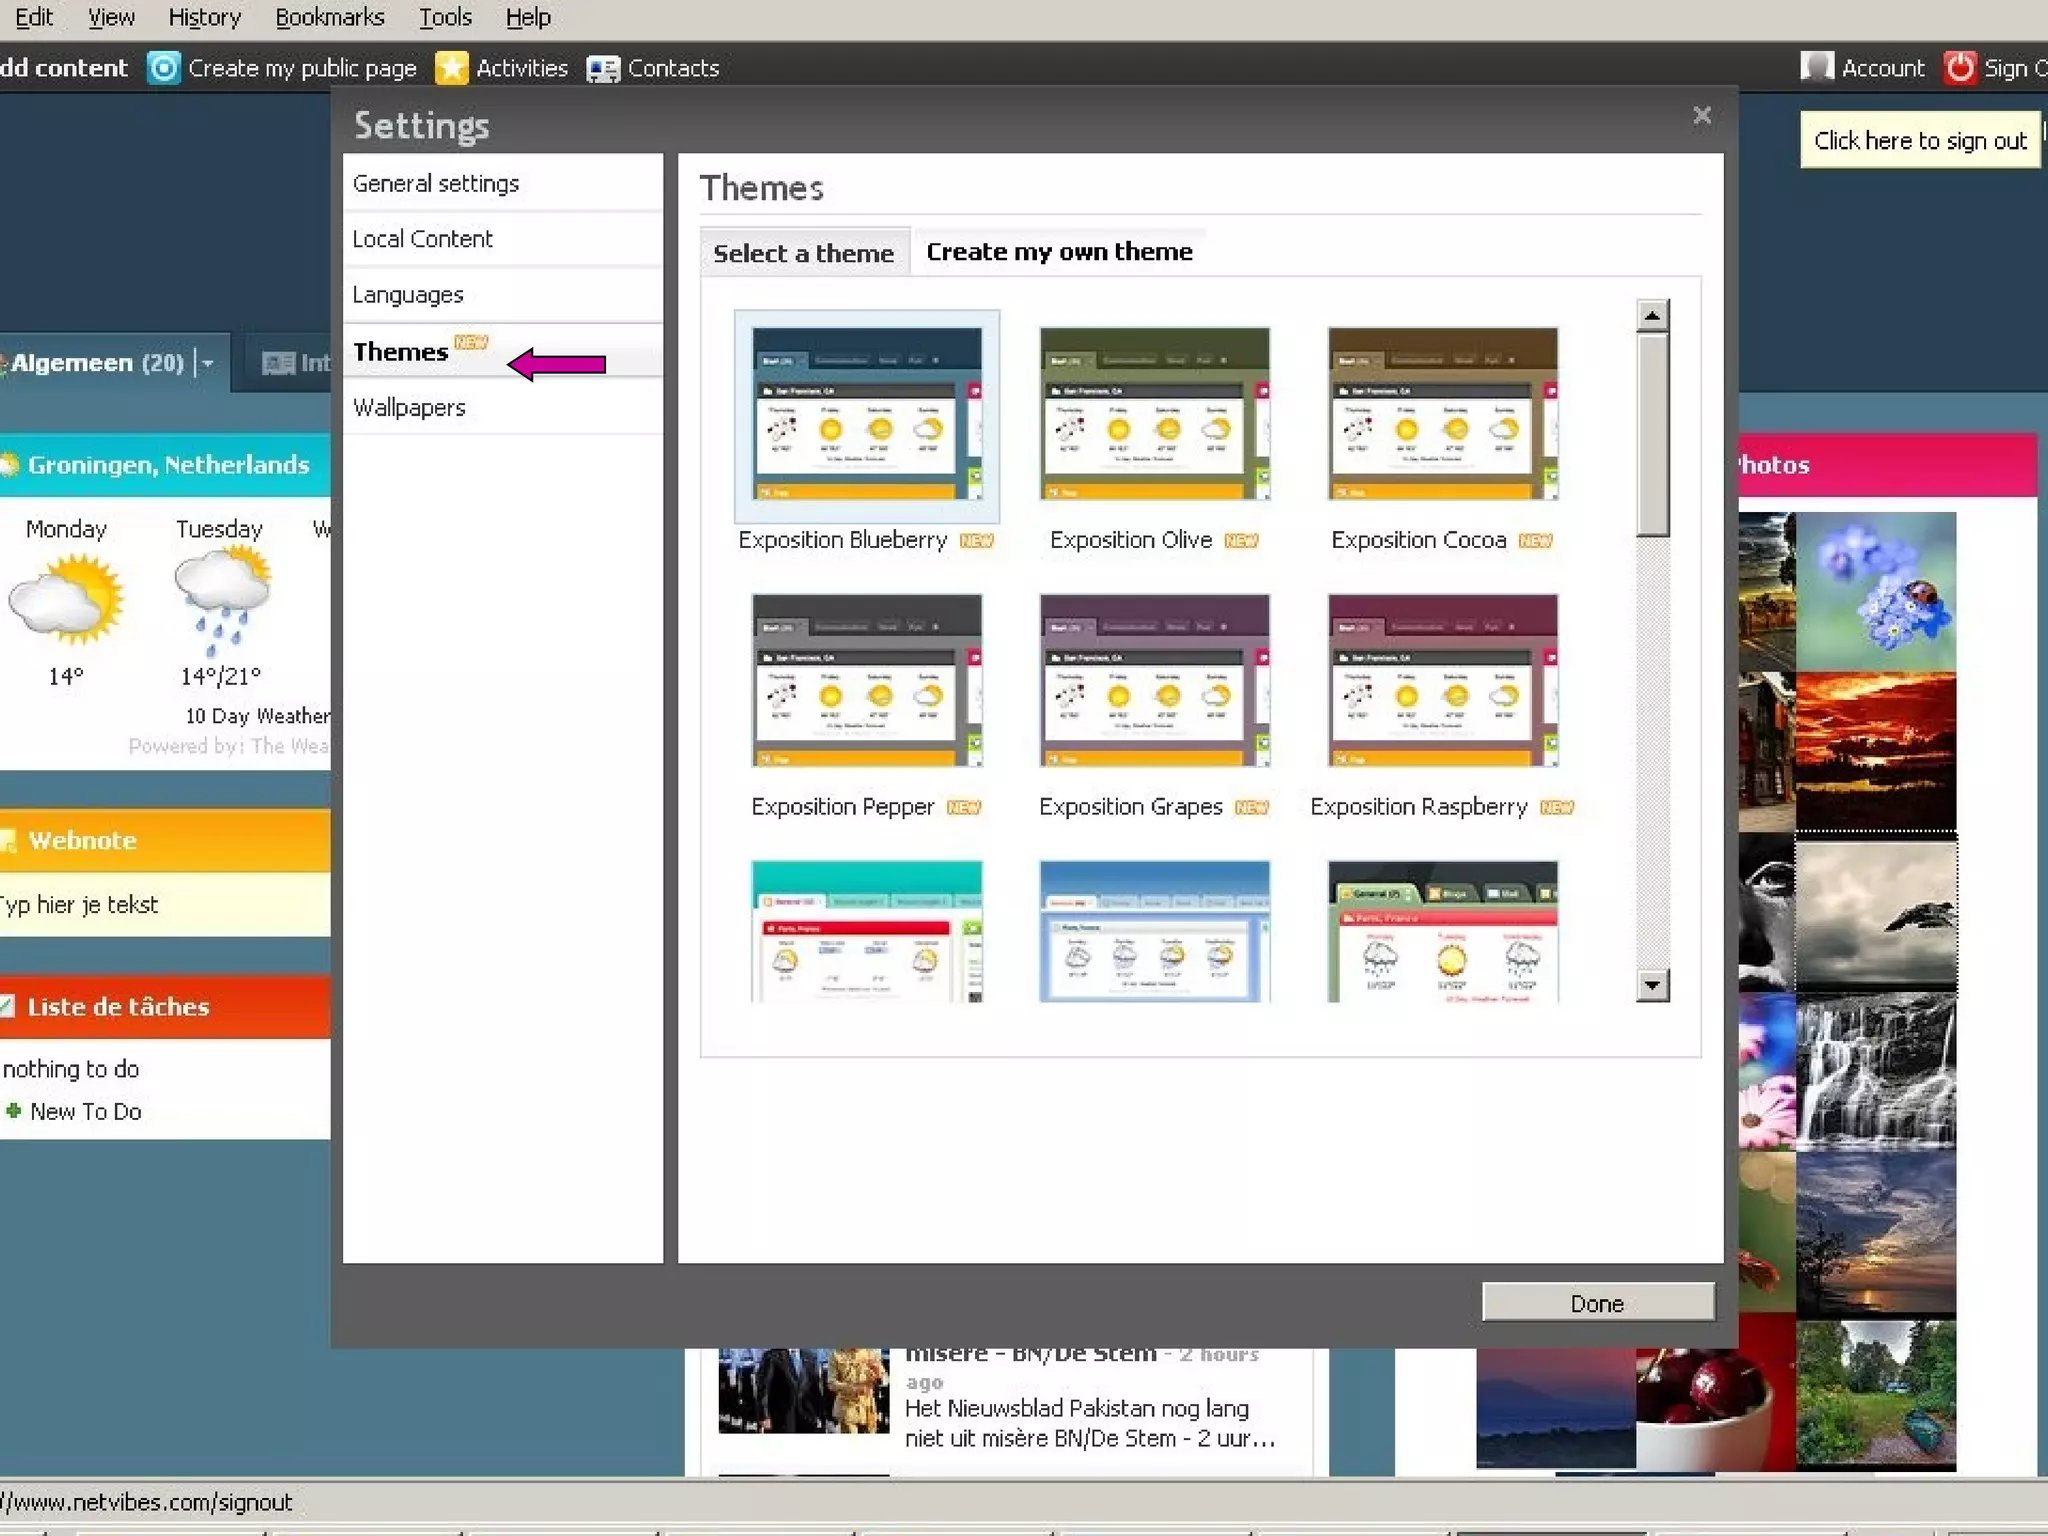Click the red Sign Out power icon
The width and height of the screenshot is (2048, 1536).
point(1959,68)
